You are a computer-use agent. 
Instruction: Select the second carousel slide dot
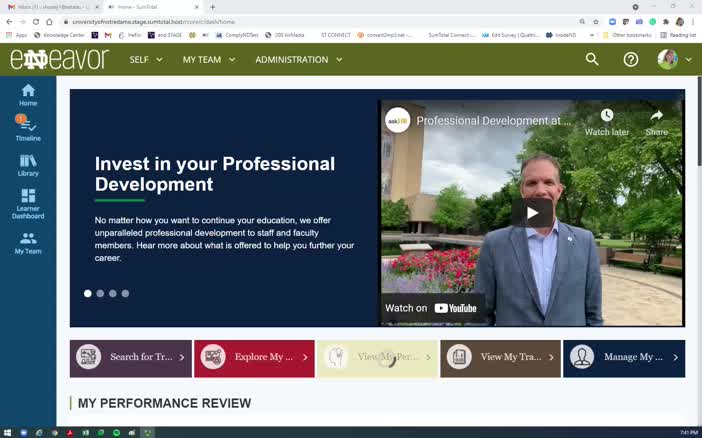(100, 293)
